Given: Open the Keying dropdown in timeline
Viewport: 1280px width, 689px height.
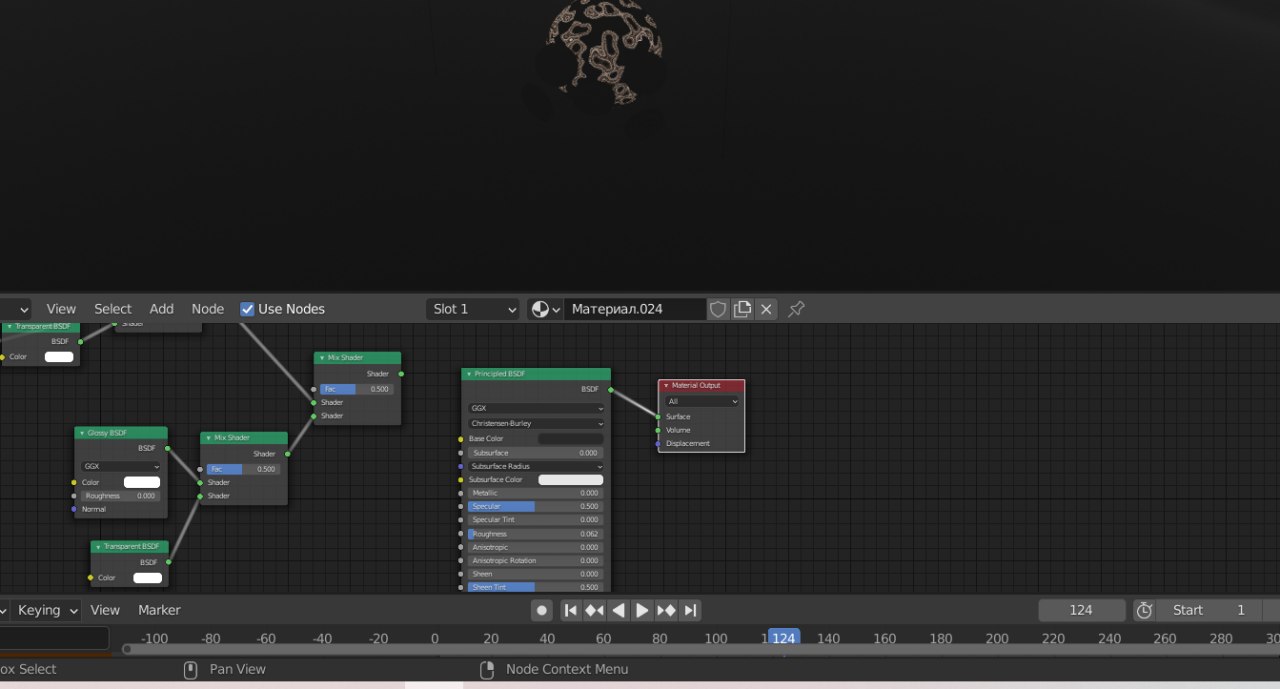Looking at the screenshot, I should coord(45,610).
